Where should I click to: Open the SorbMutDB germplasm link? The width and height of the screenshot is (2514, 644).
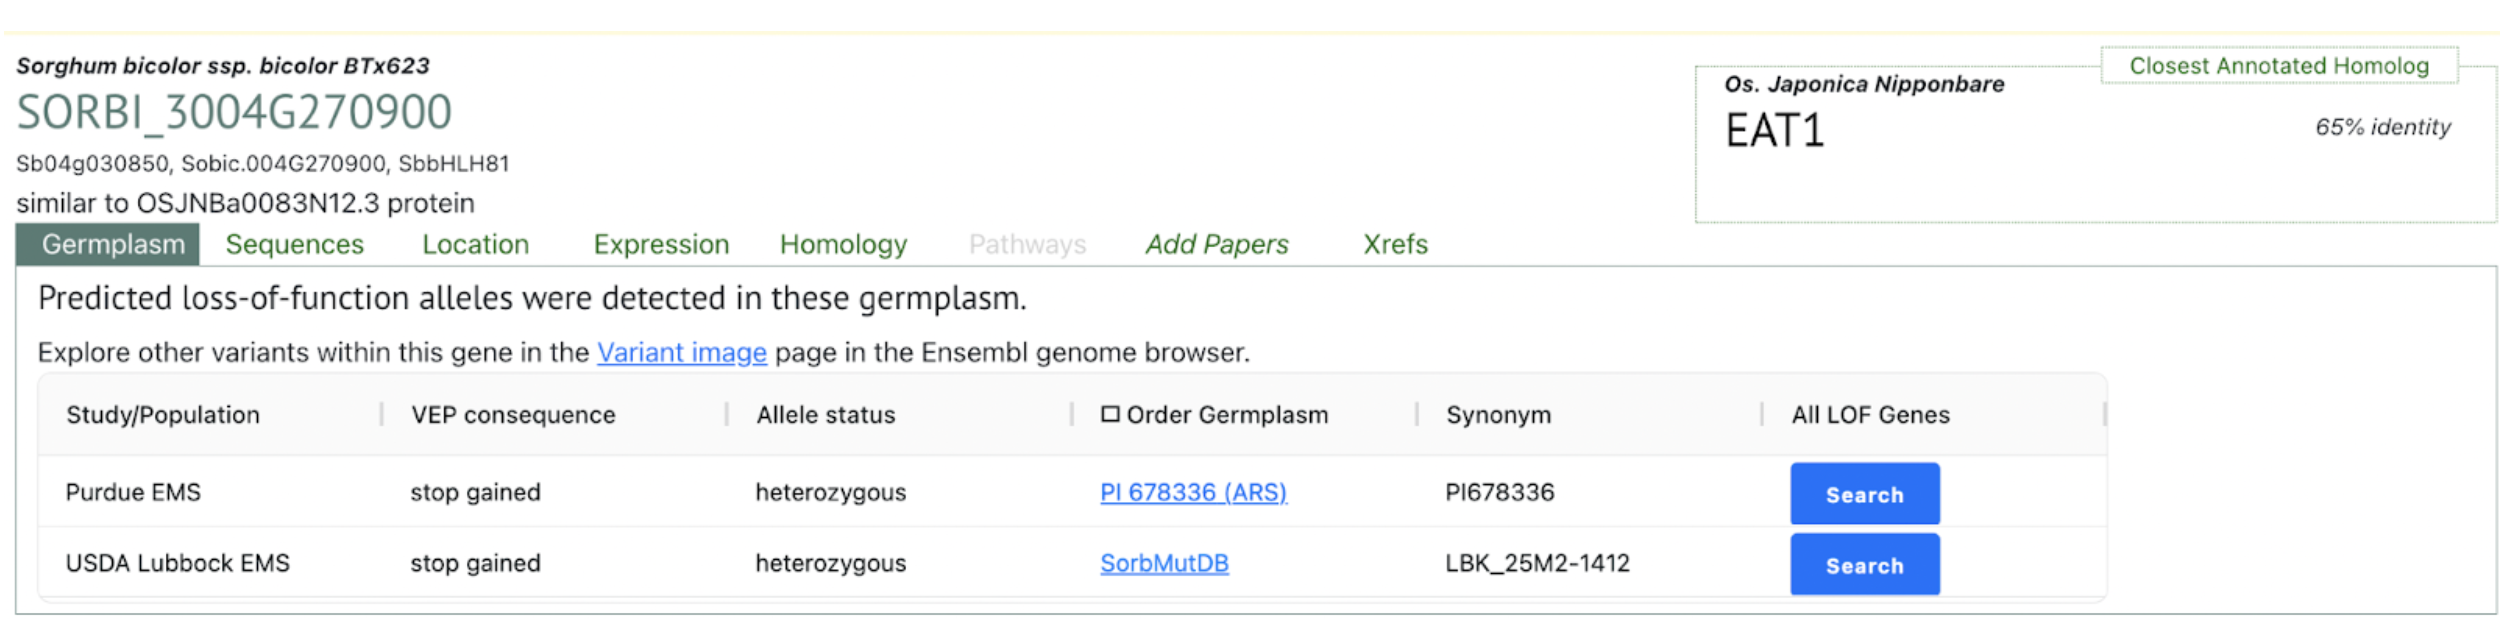(x=1165, y=563)
